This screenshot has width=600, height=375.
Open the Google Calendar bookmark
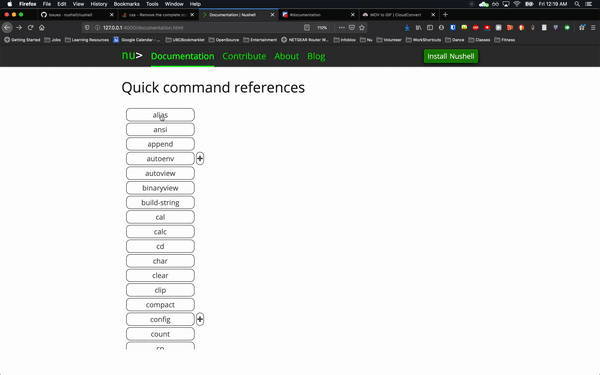point(137,40)
